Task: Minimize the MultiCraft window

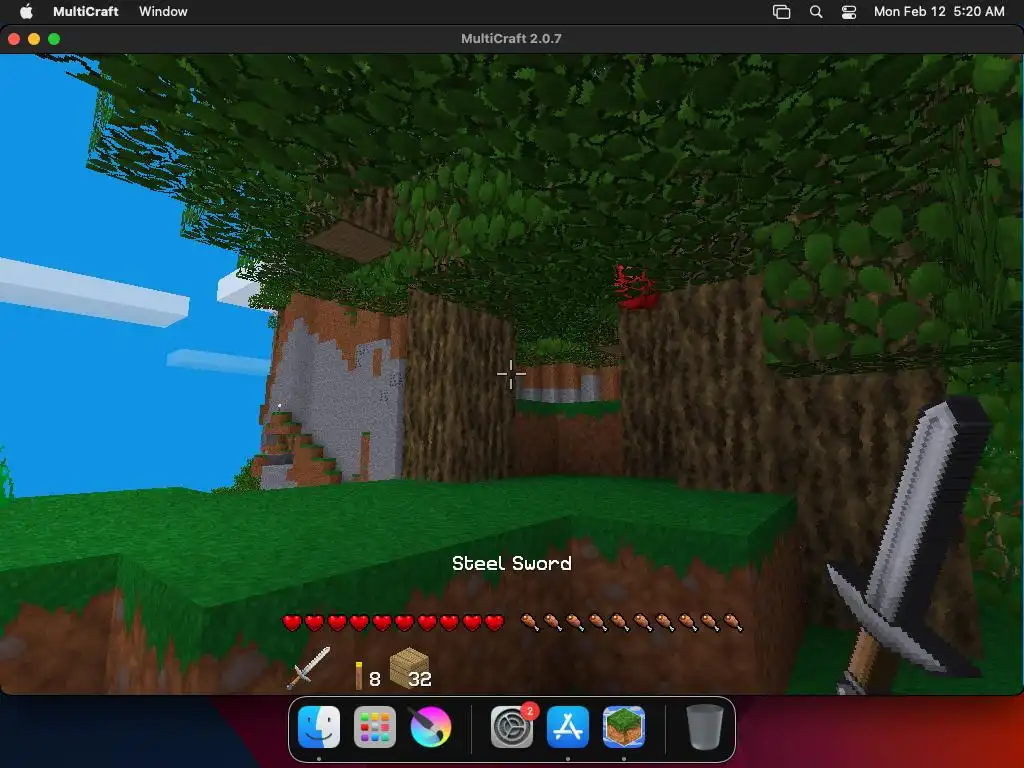Action: [34, 39]
